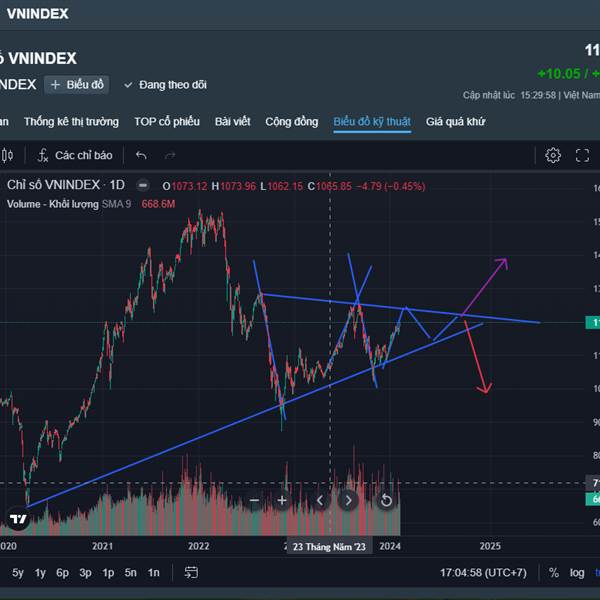This screenshot has width=600, height=600.
Task: Open Bài viết tab
Action: pos(232,122)
